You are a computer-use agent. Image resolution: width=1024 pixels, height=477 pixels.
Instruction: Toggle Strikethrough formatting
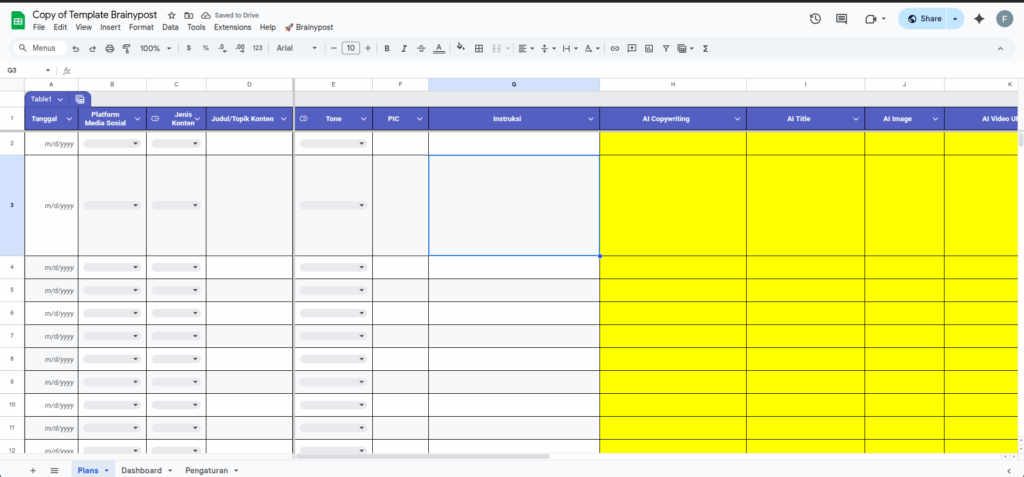(421, 48)
